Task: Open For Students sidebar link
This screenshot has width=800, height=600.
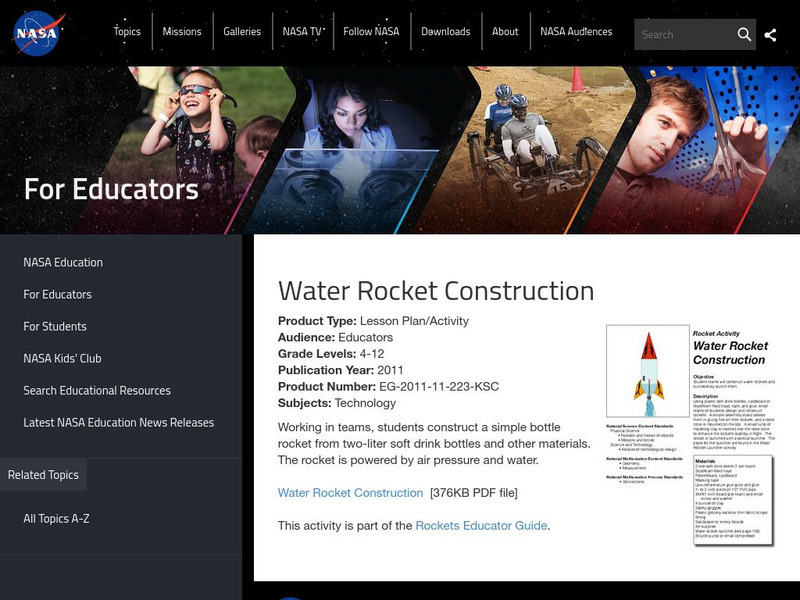Action: 55,327
